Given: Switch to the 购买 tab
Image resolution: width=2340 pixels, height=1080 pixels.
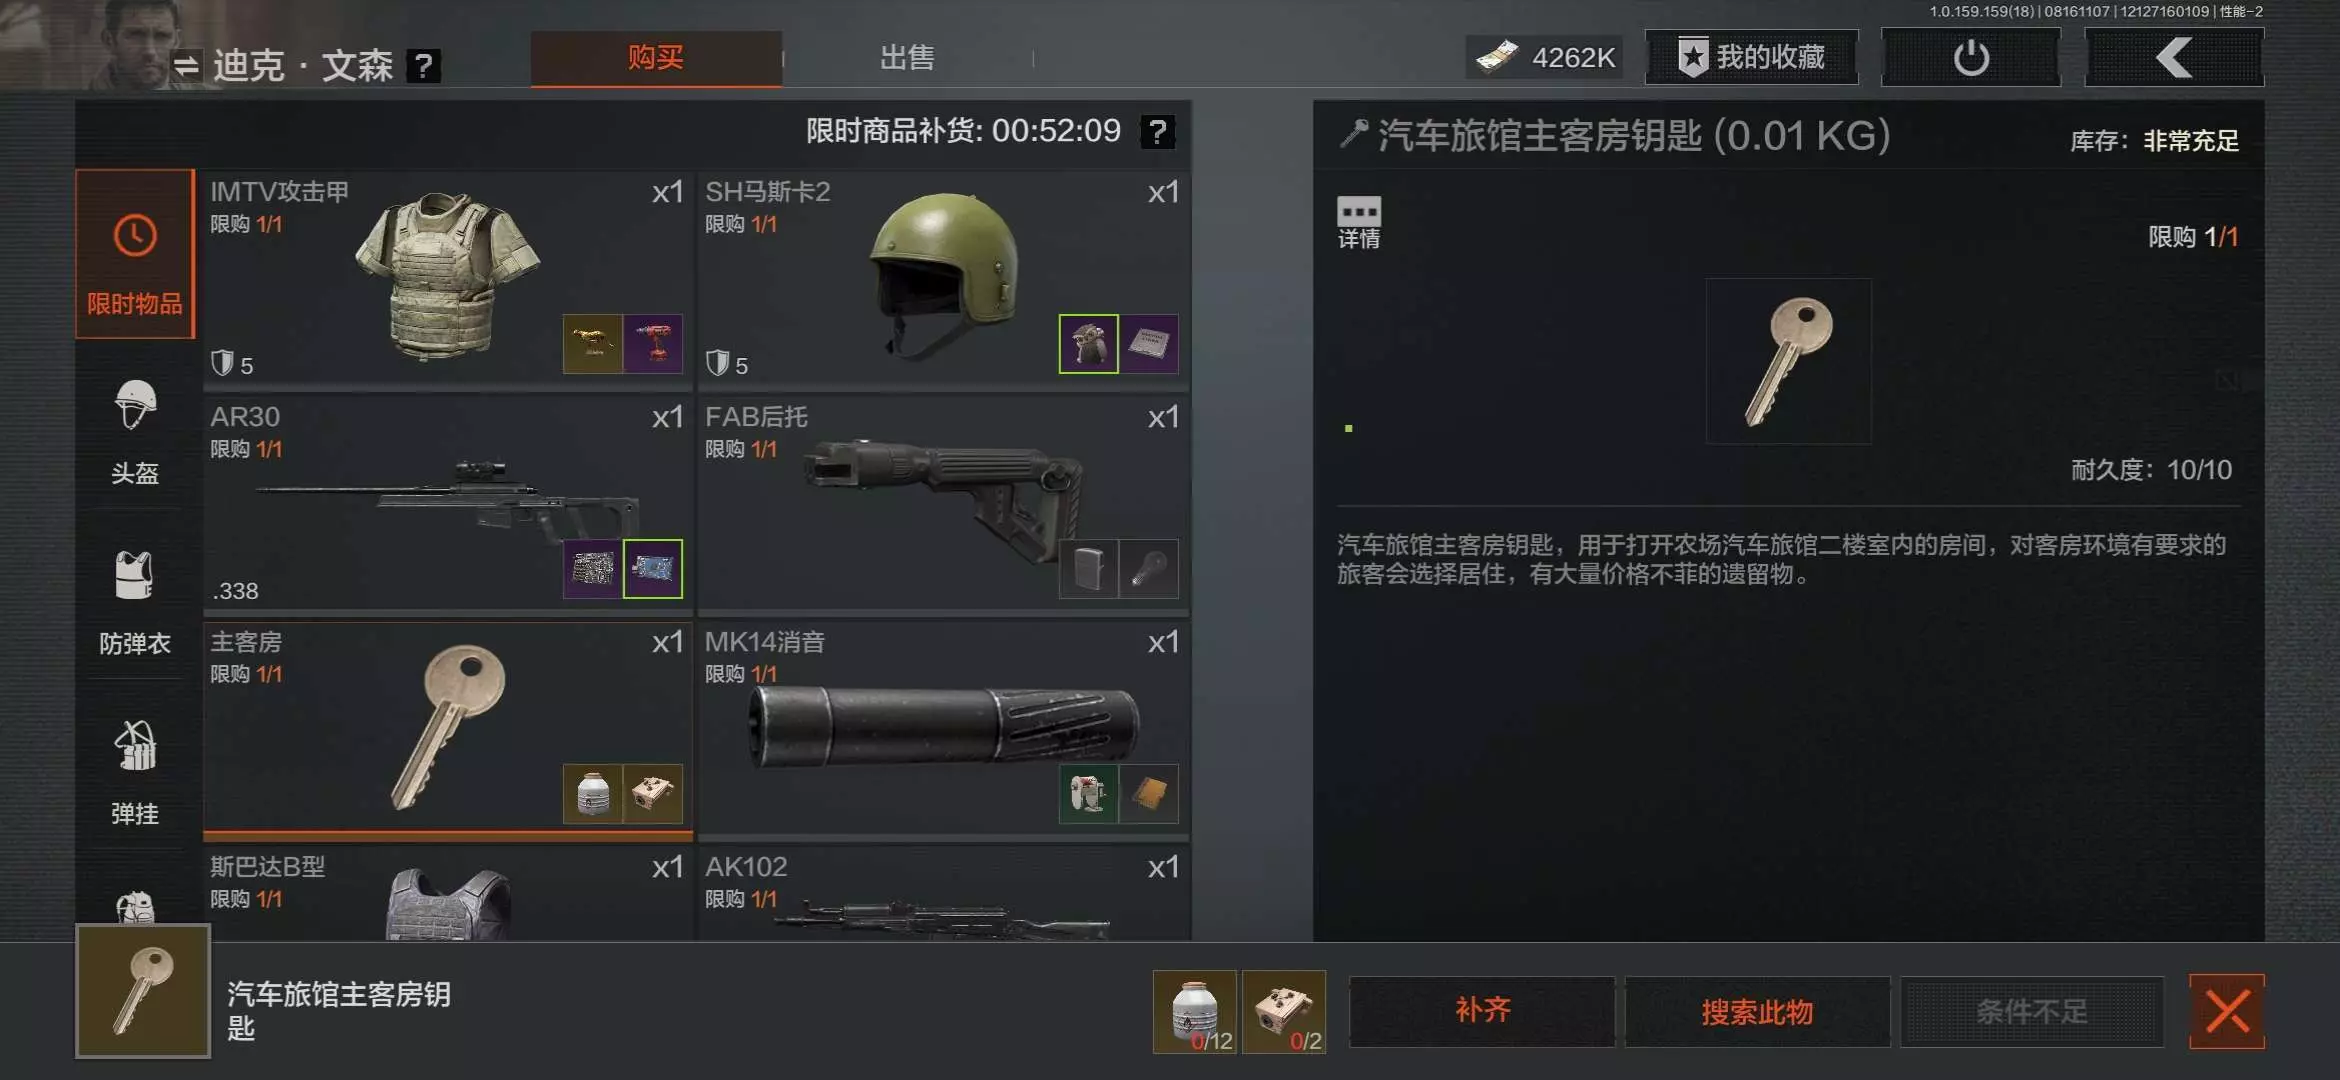Looking at the screenshot, I should [x=656, y=58].
